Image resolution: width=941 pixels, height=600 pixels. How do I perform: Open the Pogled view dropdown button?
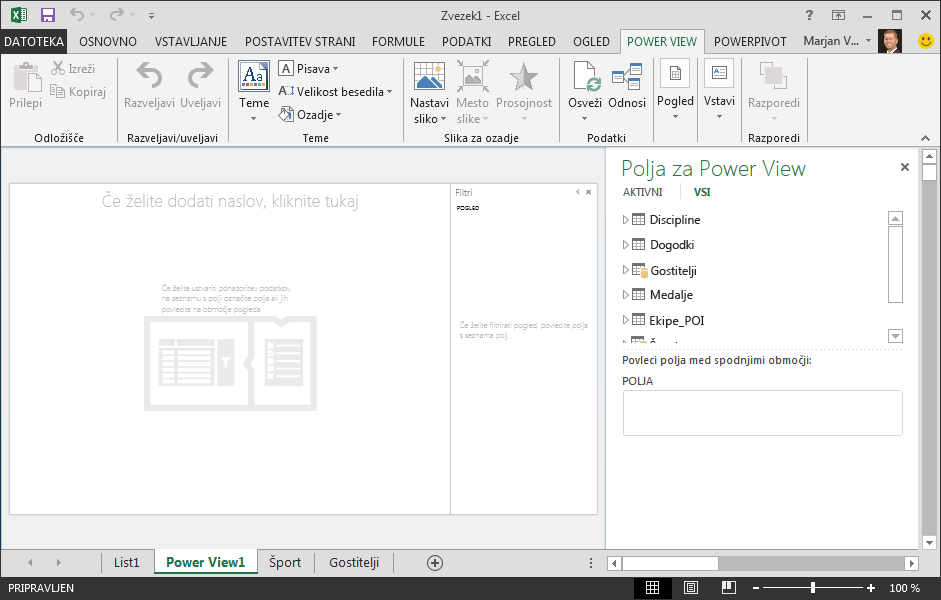675,90
